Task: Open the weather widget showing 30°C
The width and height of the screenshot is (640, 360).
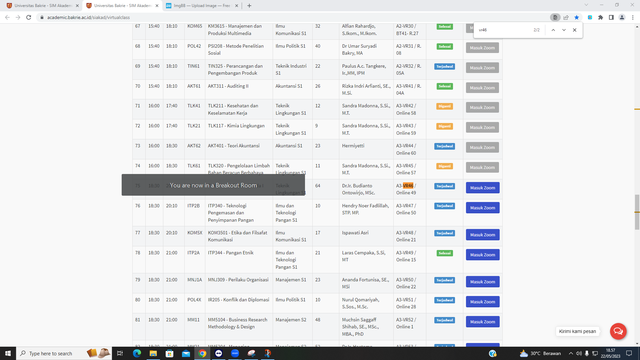Action: click(x=540, y=353)
